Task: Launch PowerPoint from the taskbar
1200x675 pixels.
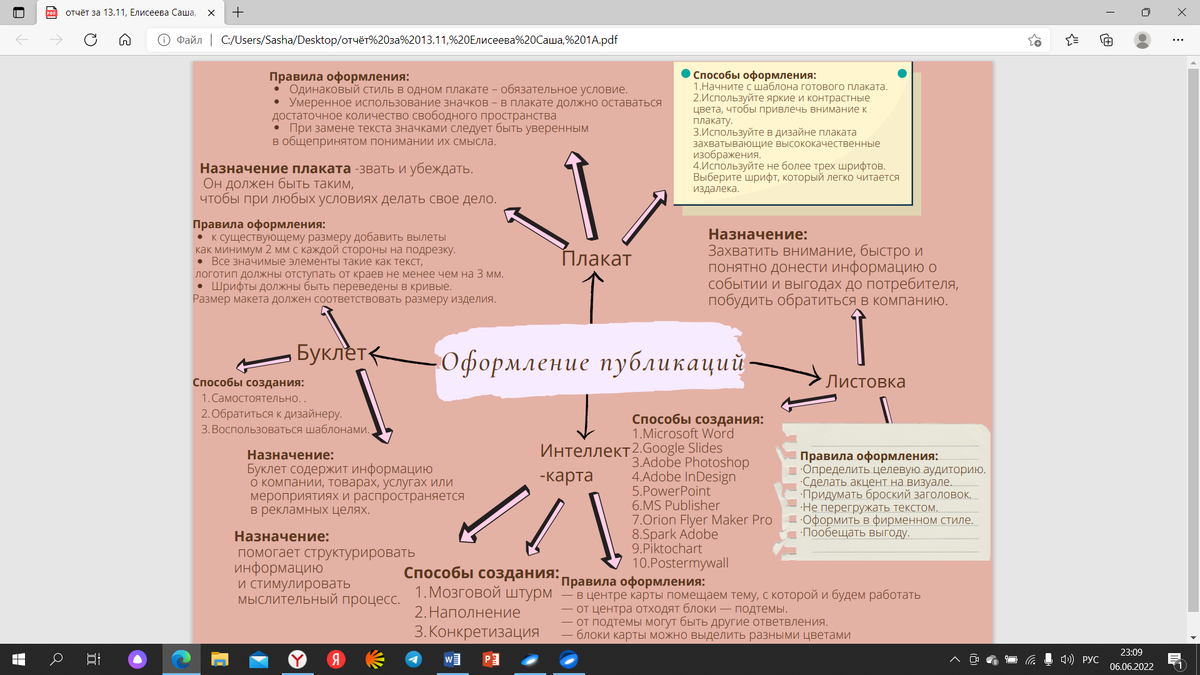Action: click(489, 661)
